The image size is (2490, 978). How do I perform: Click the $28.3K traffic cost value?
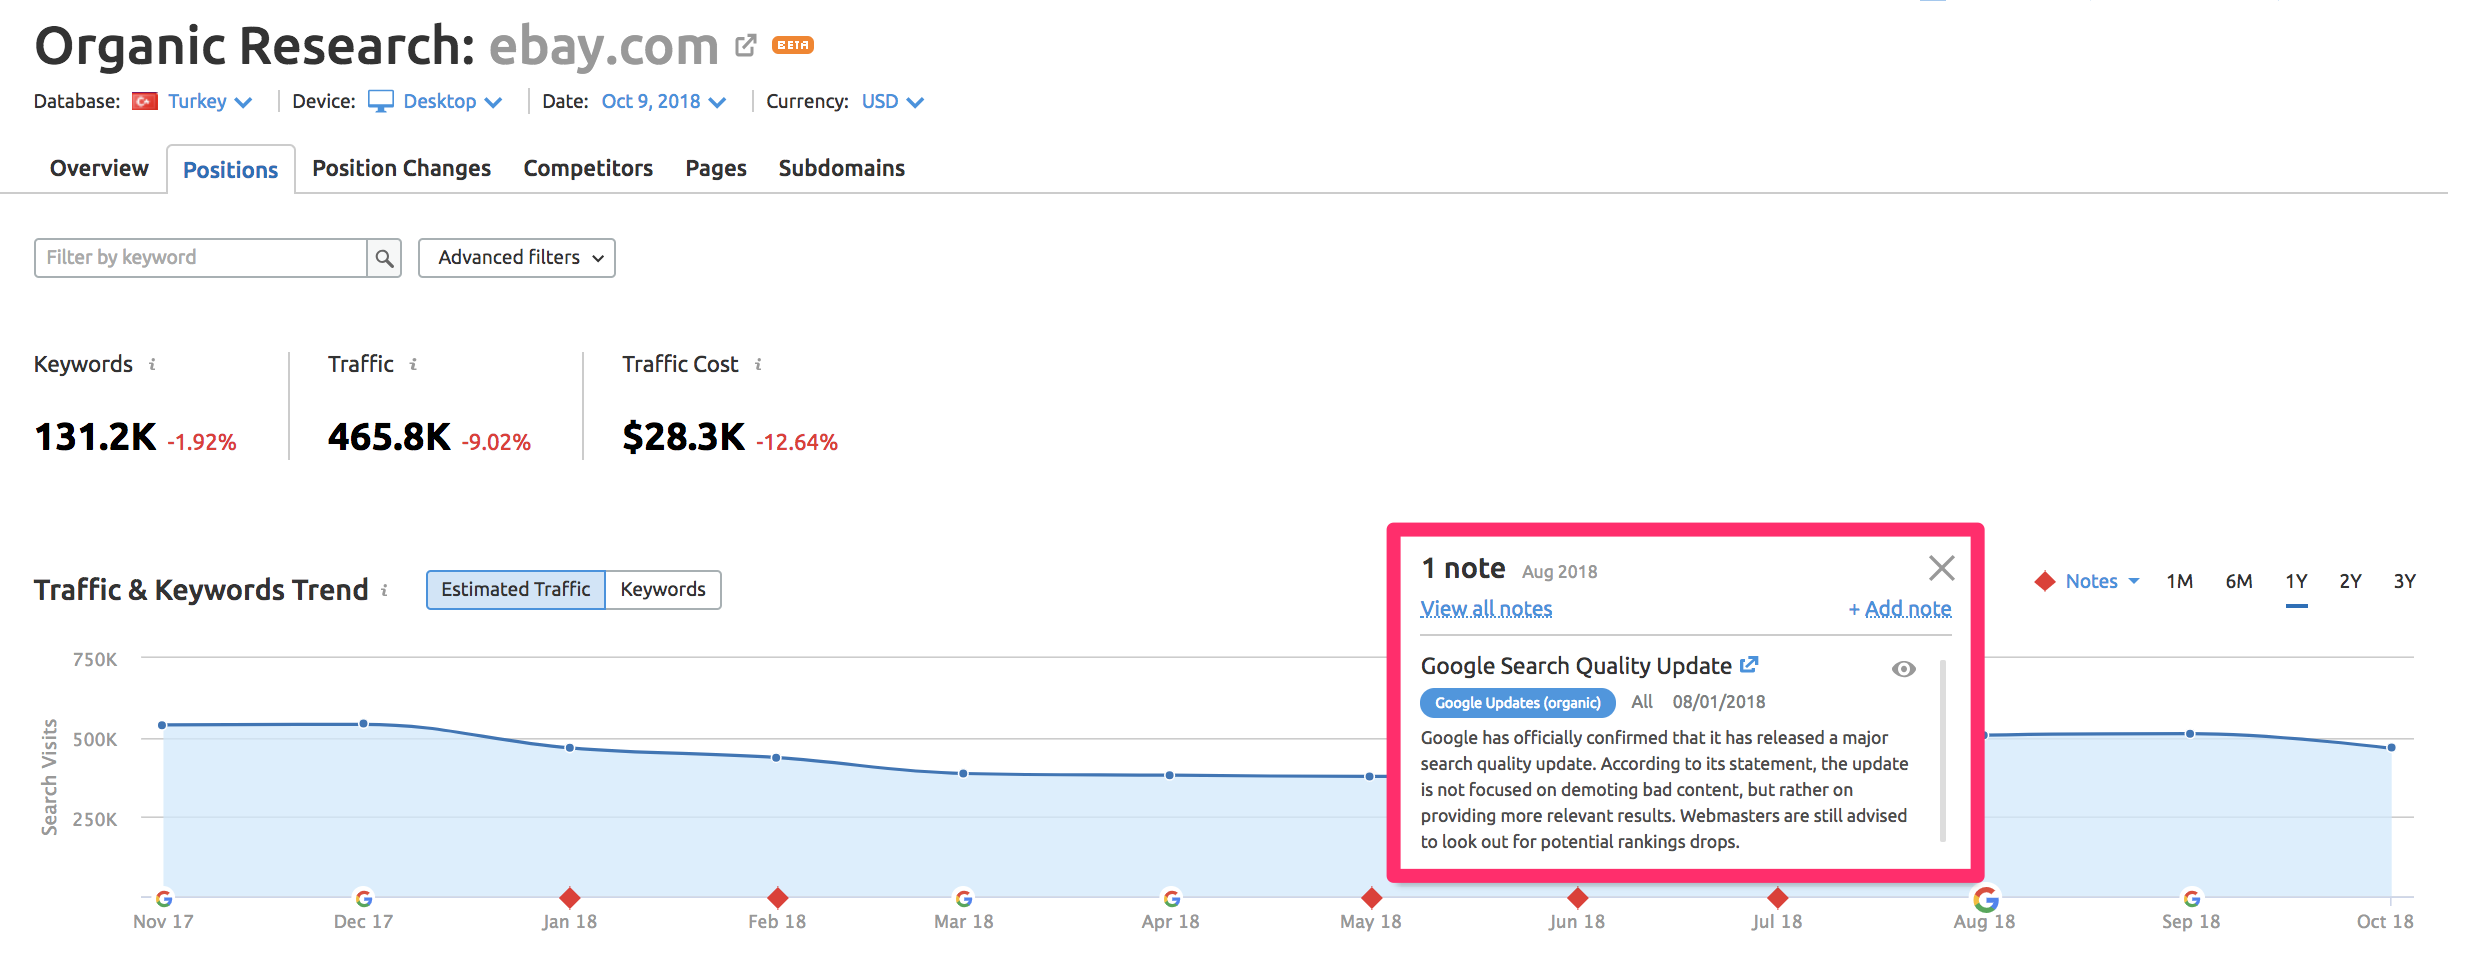[683, 437]
